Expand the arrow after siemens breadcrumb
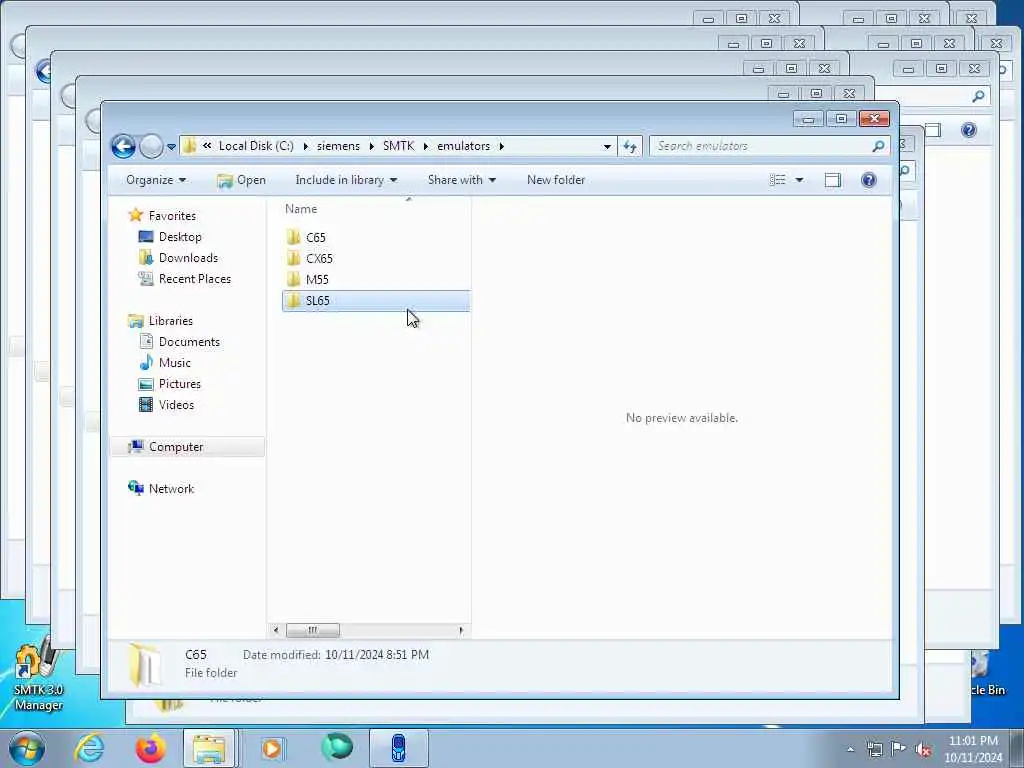 click(x=371, y=146)
